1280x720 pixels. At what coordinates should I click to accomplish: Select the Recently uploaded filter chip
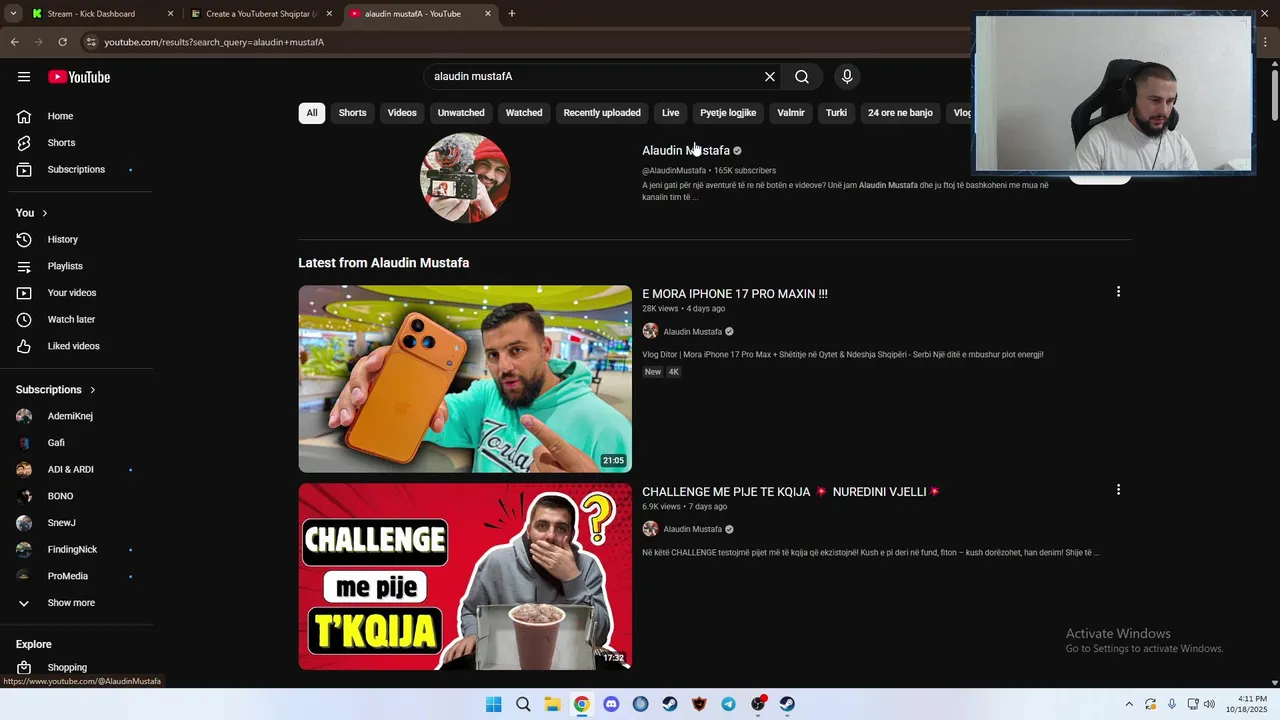click(x=602, y=113)
